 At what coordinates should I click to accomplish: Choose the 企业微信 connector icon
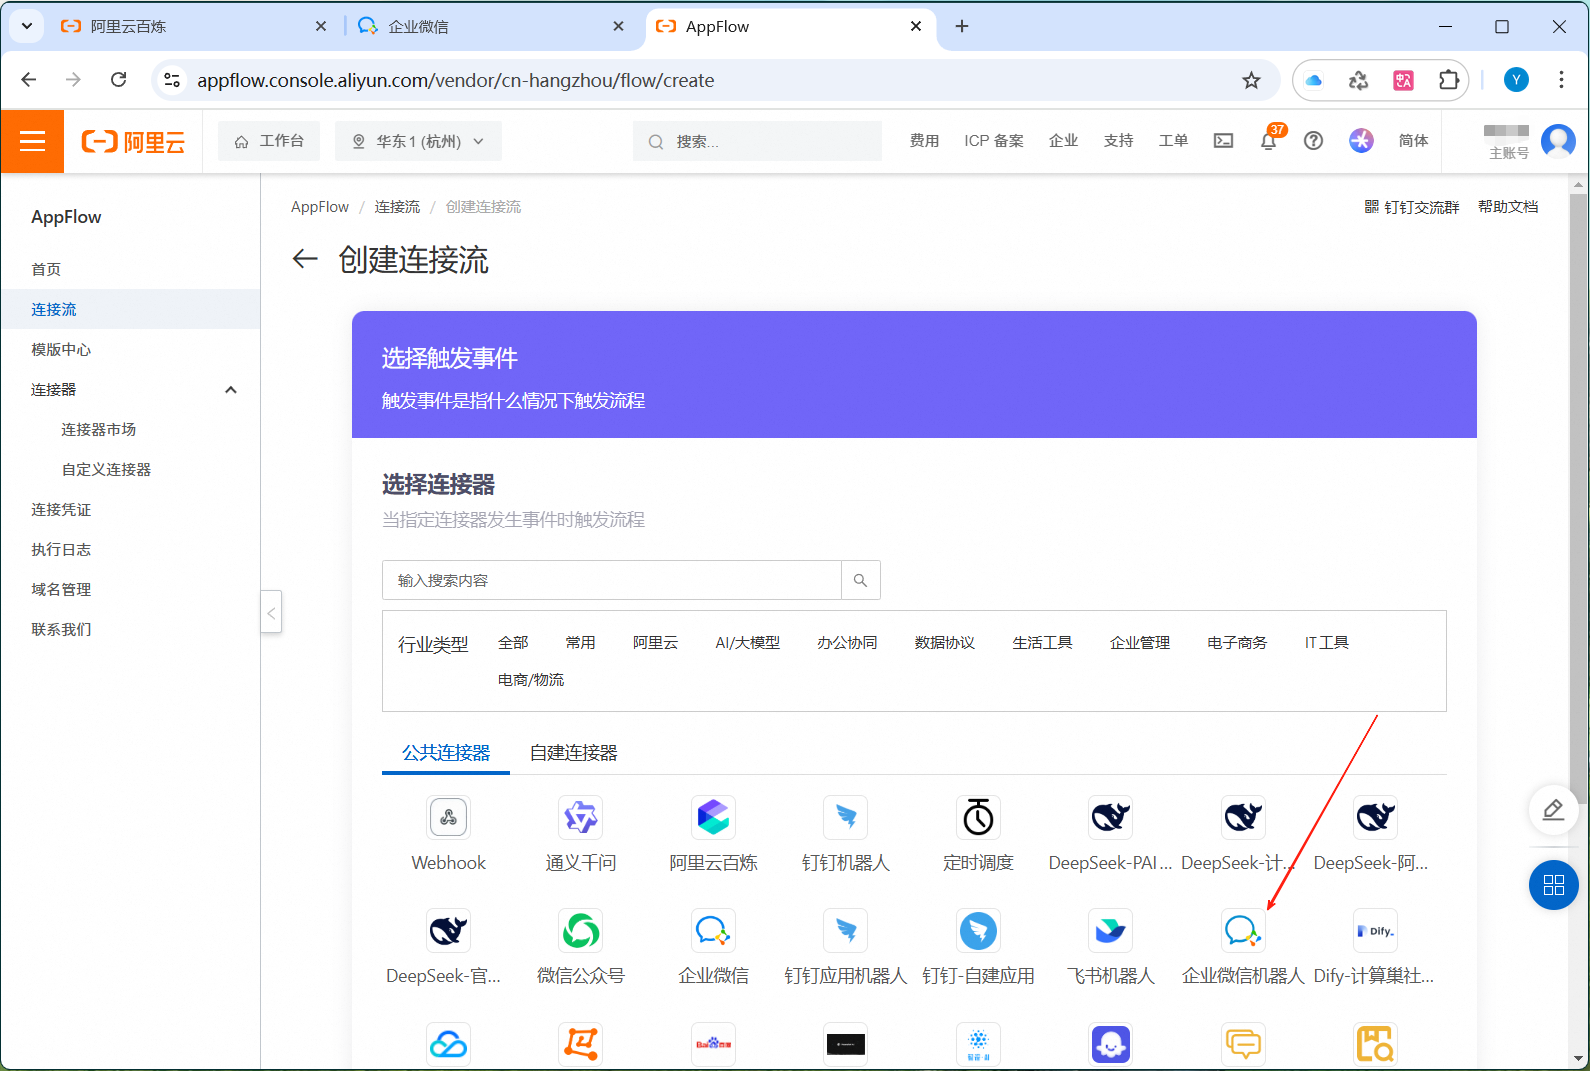click(714, 931)
